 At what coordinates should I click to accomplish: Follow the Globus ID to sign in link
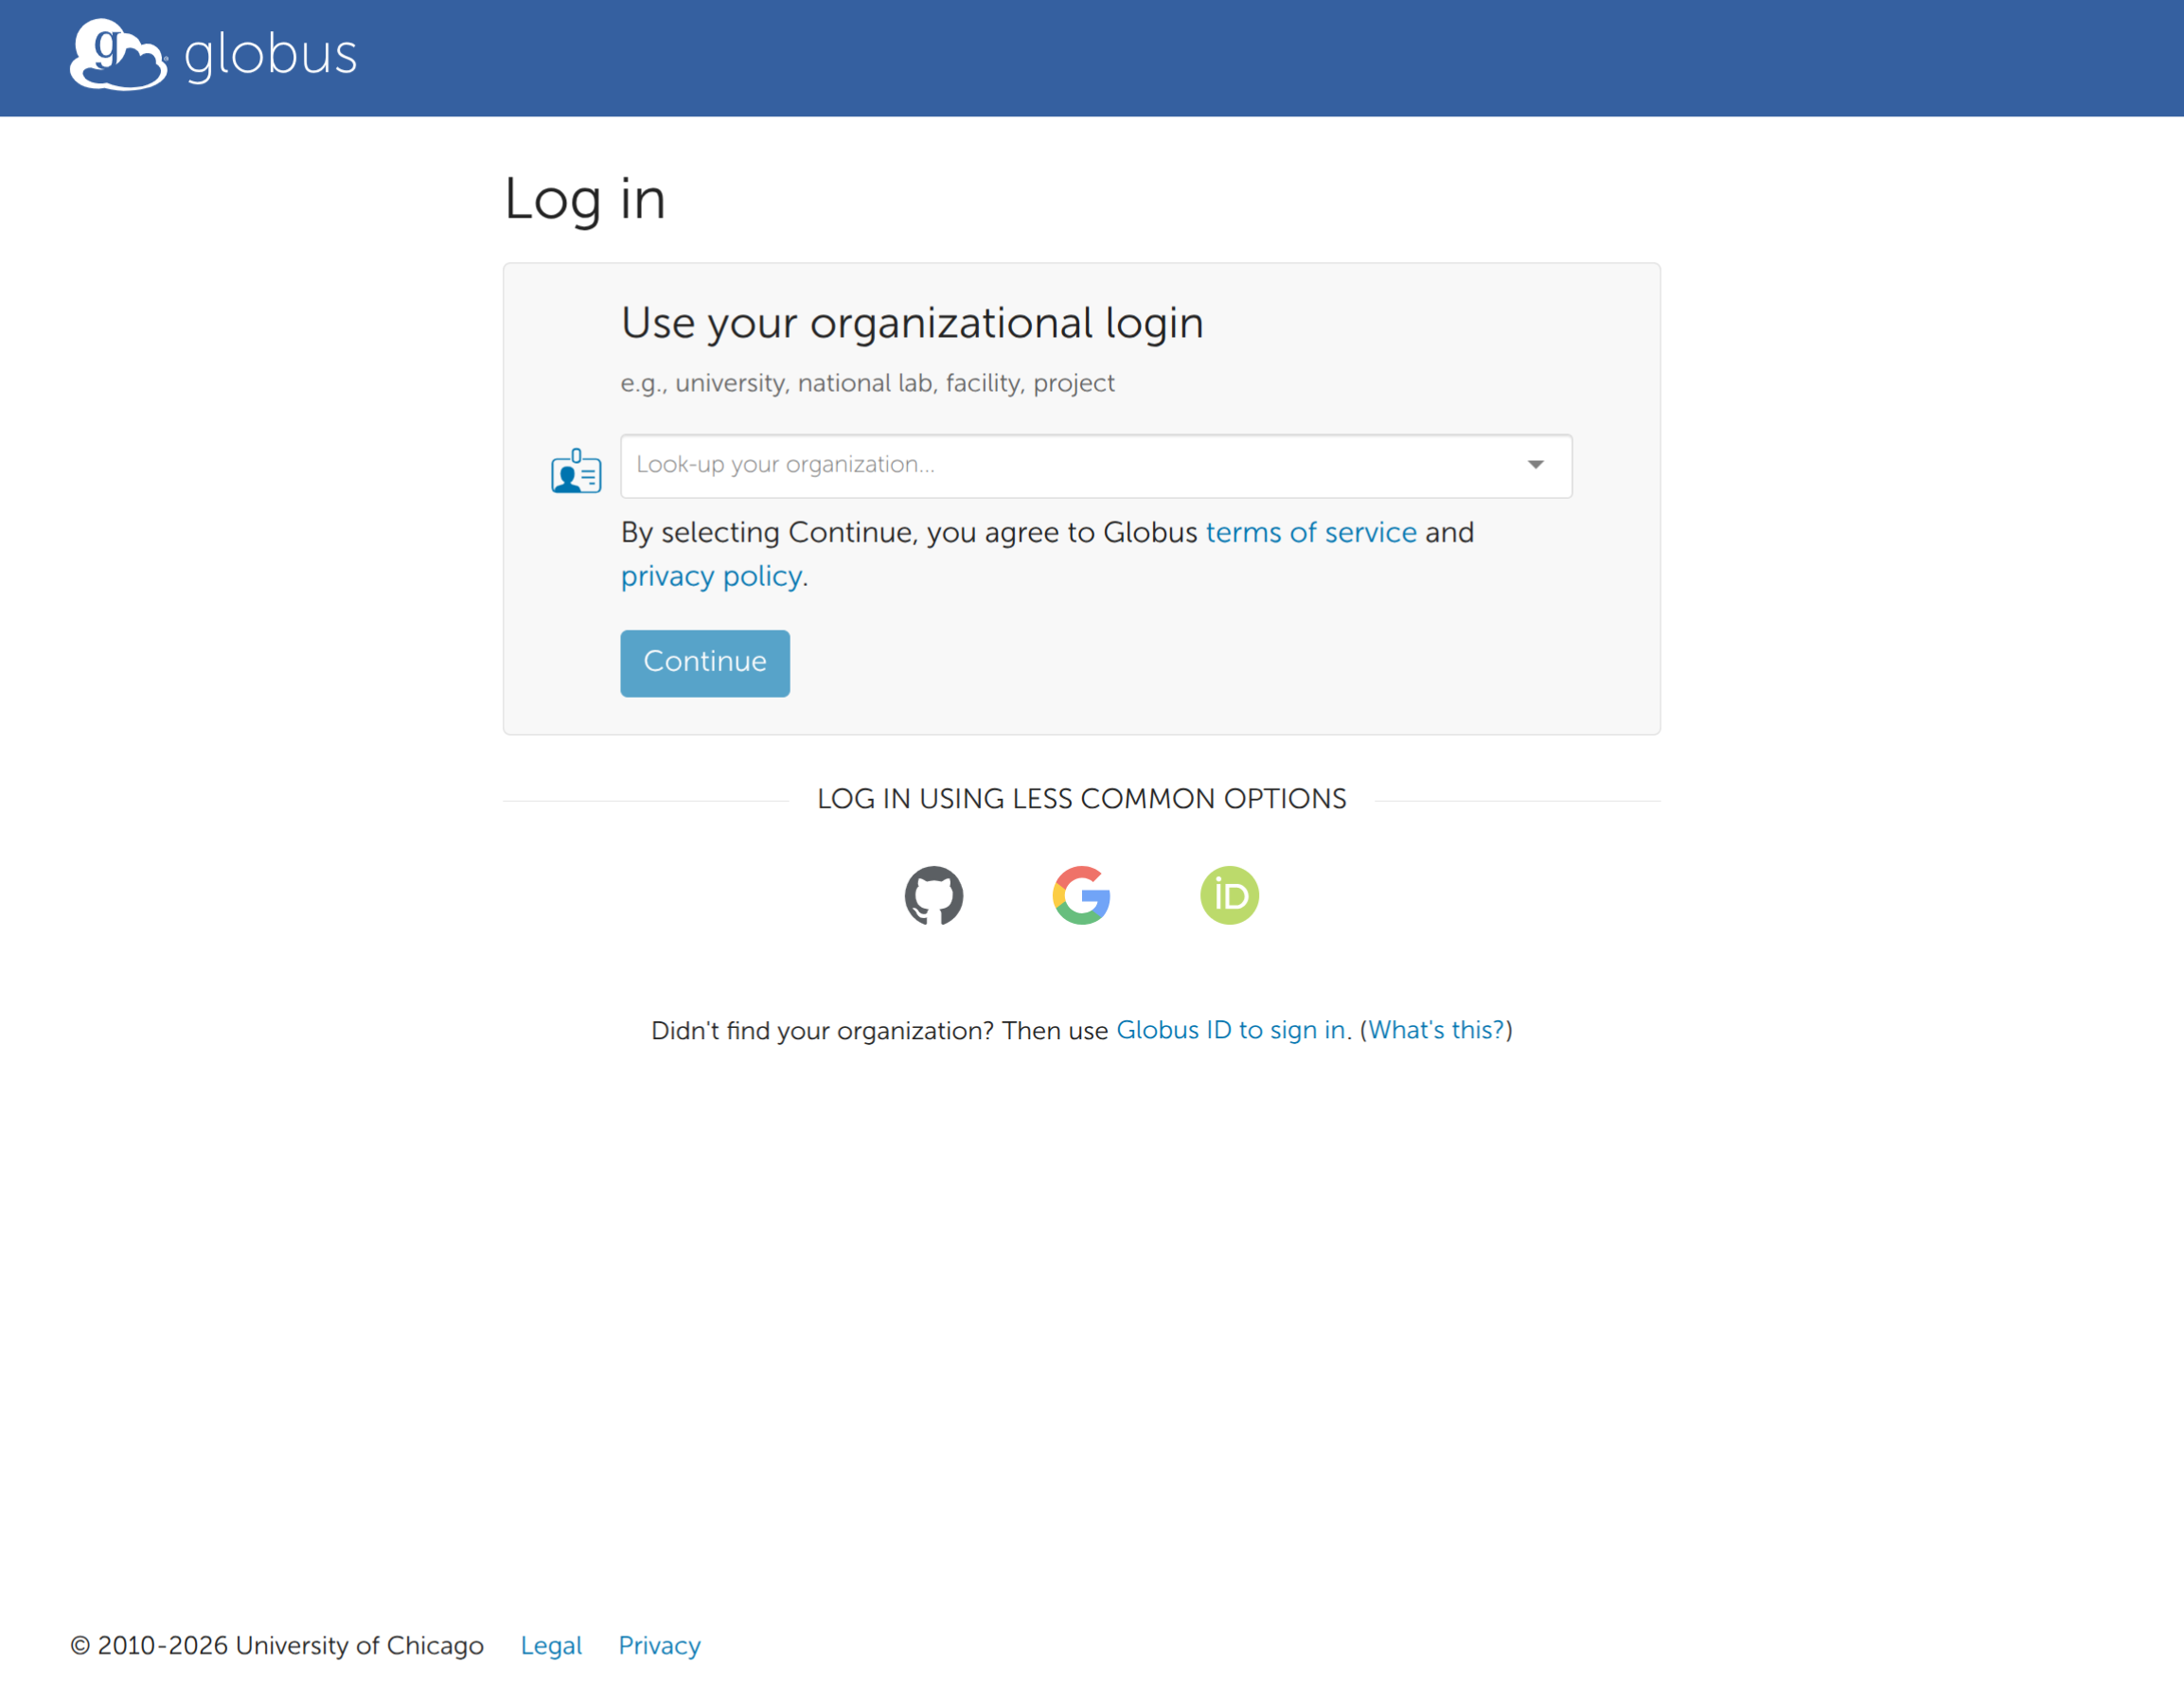(1230, 1030)
